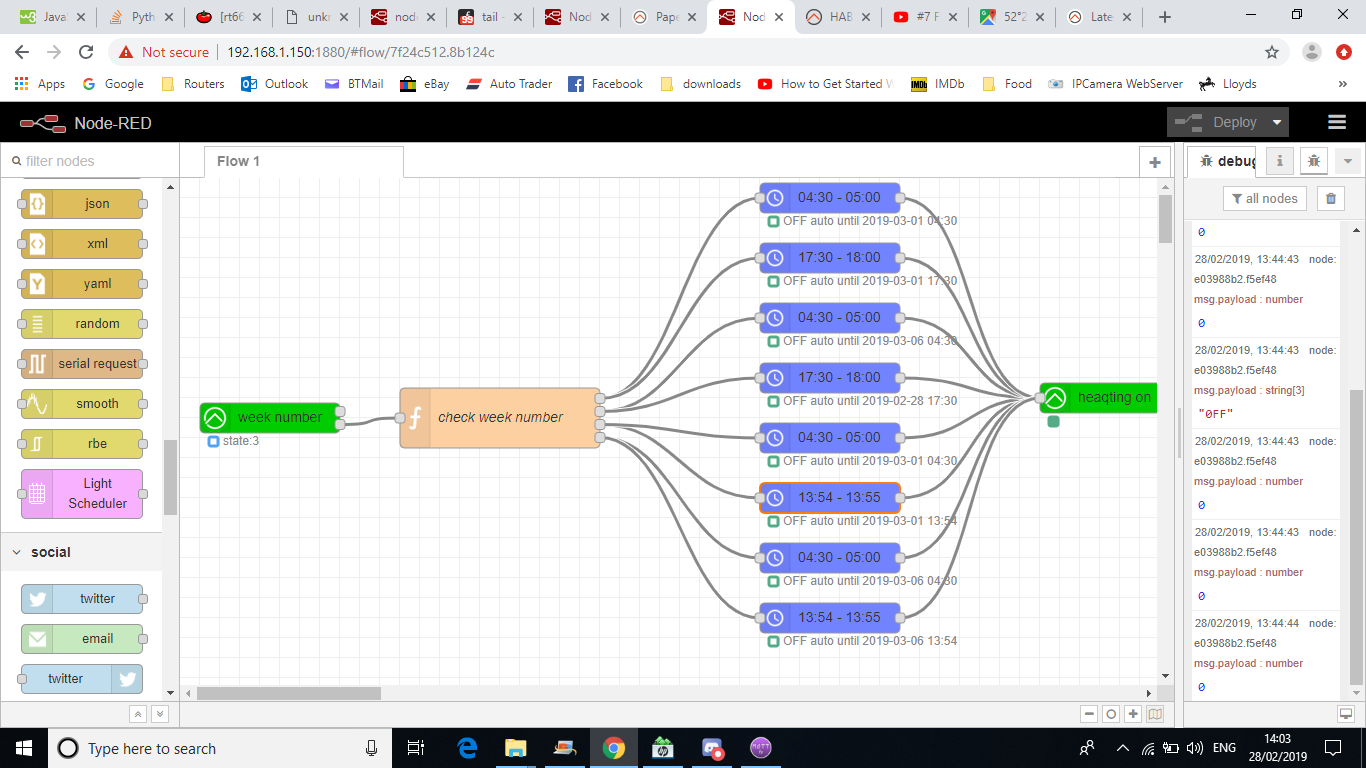Open the Deploy options dropdown arrow
This screenshot has width=1366, height=768.
click(1276, 122)
